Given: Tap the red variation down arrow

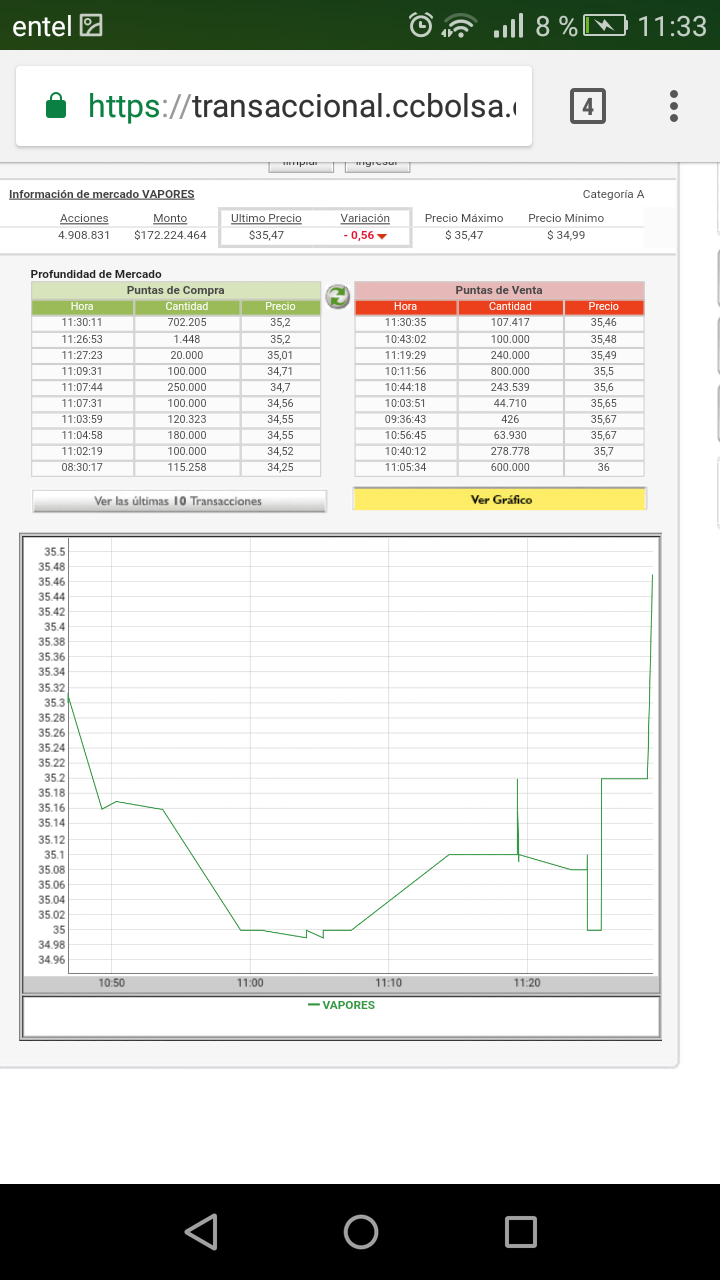Looking at the screenshot, I should point(382,236).
